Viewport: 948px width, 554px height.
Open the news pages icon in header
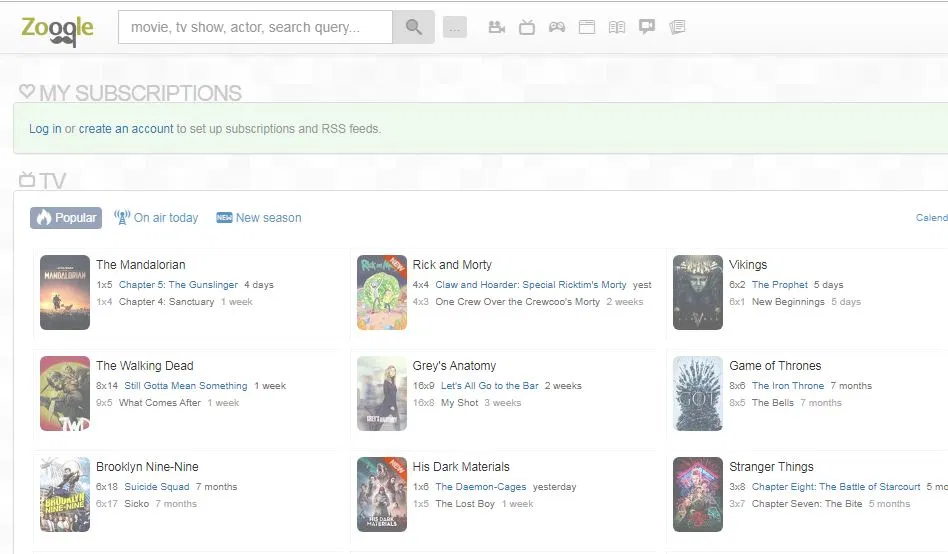pos(677,27)
